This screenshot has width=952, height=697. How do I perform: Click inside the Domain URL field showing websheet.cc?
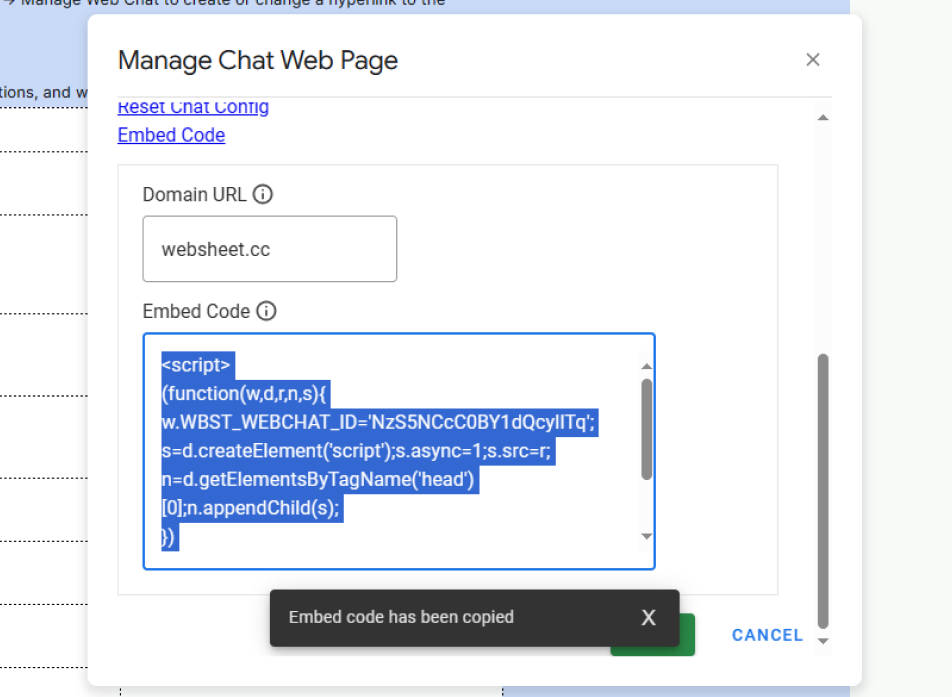(x=268, y=248)
